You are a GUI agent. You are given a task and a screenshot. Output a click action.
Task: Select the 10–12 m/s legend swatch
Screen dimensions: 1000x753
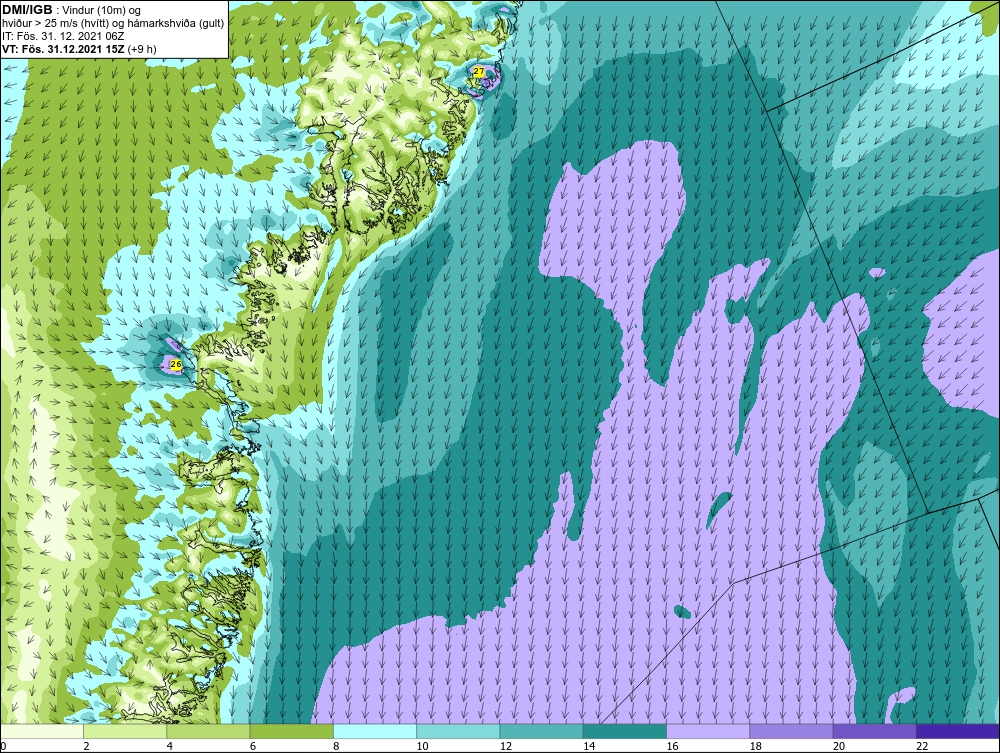point(458,731)
